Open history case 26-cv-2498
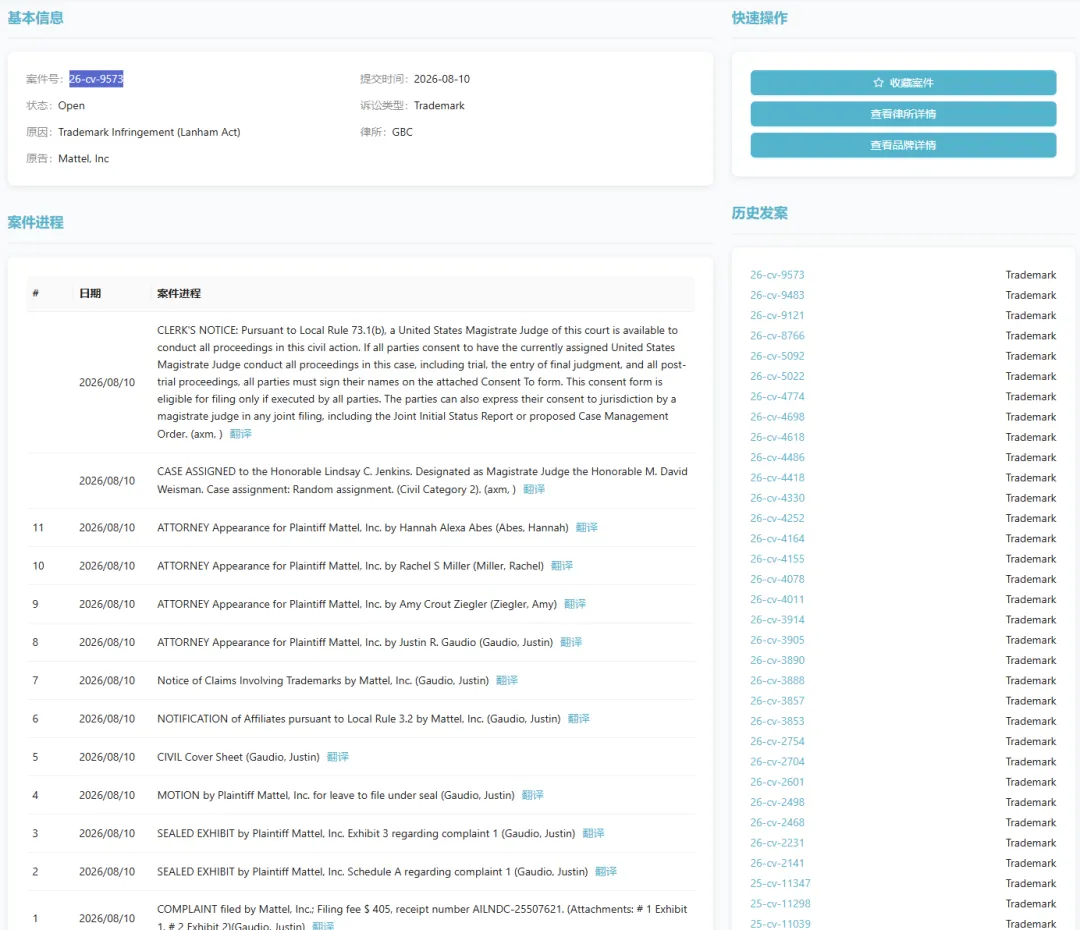This screenshot has width=1080, height=930. [777, 803]
